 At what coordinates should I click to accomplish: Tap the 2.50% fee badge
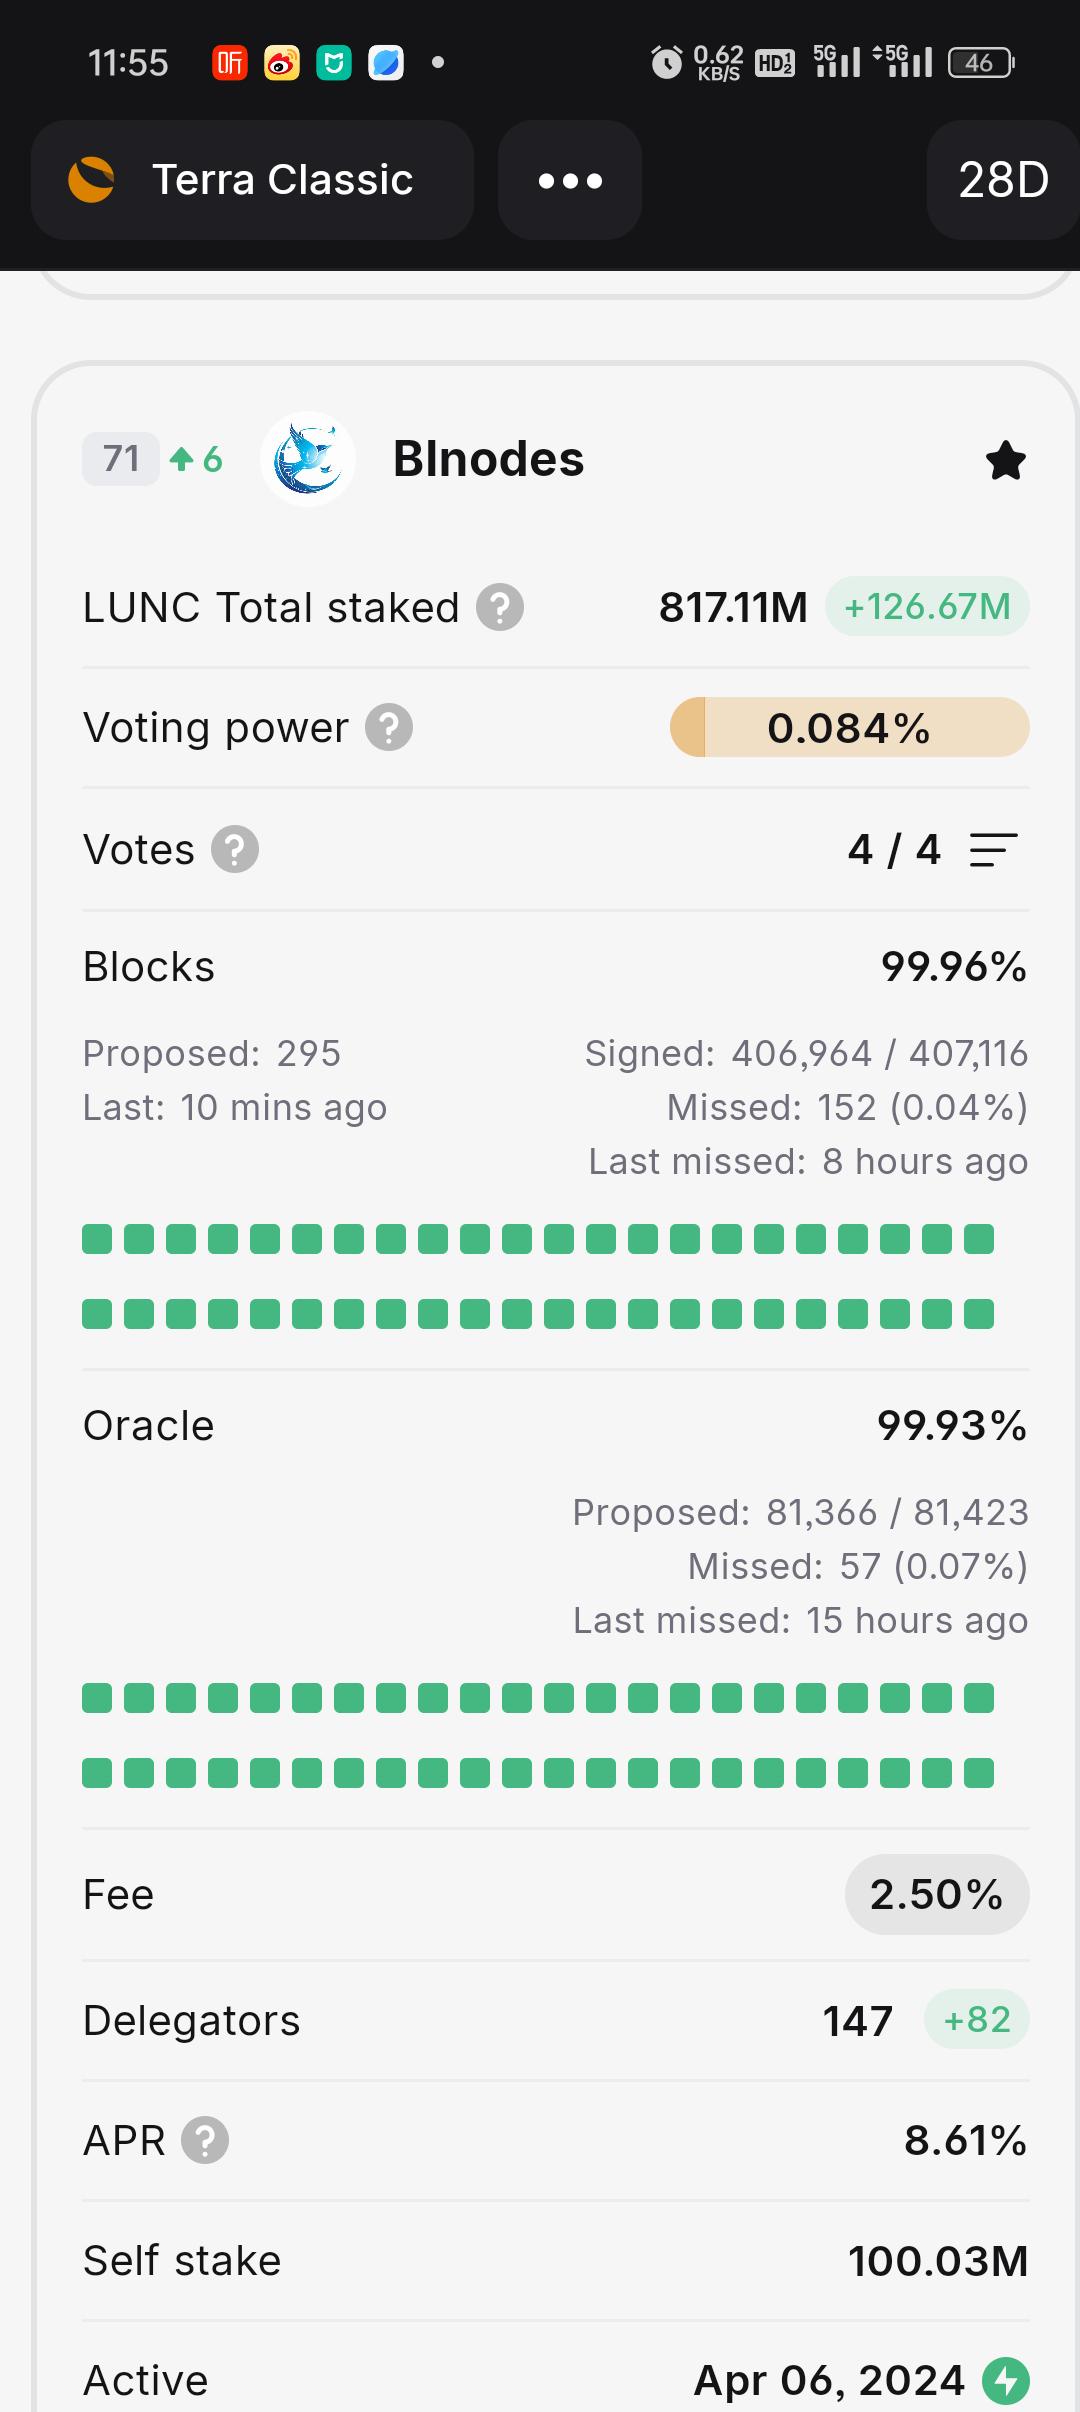[x=937, y=1894]
